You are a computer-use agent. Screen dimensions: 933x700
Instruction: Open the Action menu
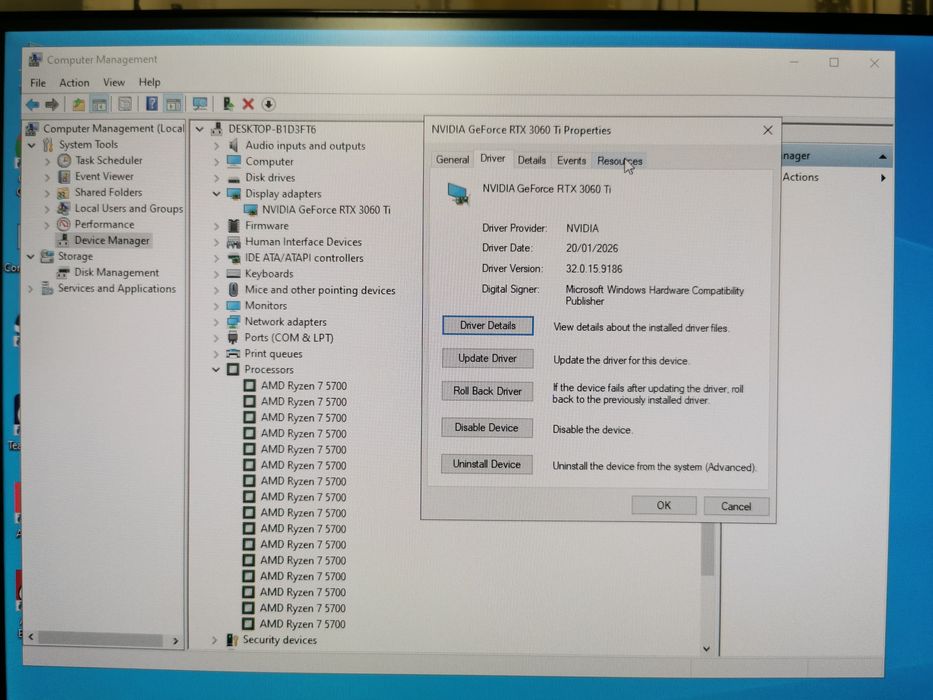74,83
